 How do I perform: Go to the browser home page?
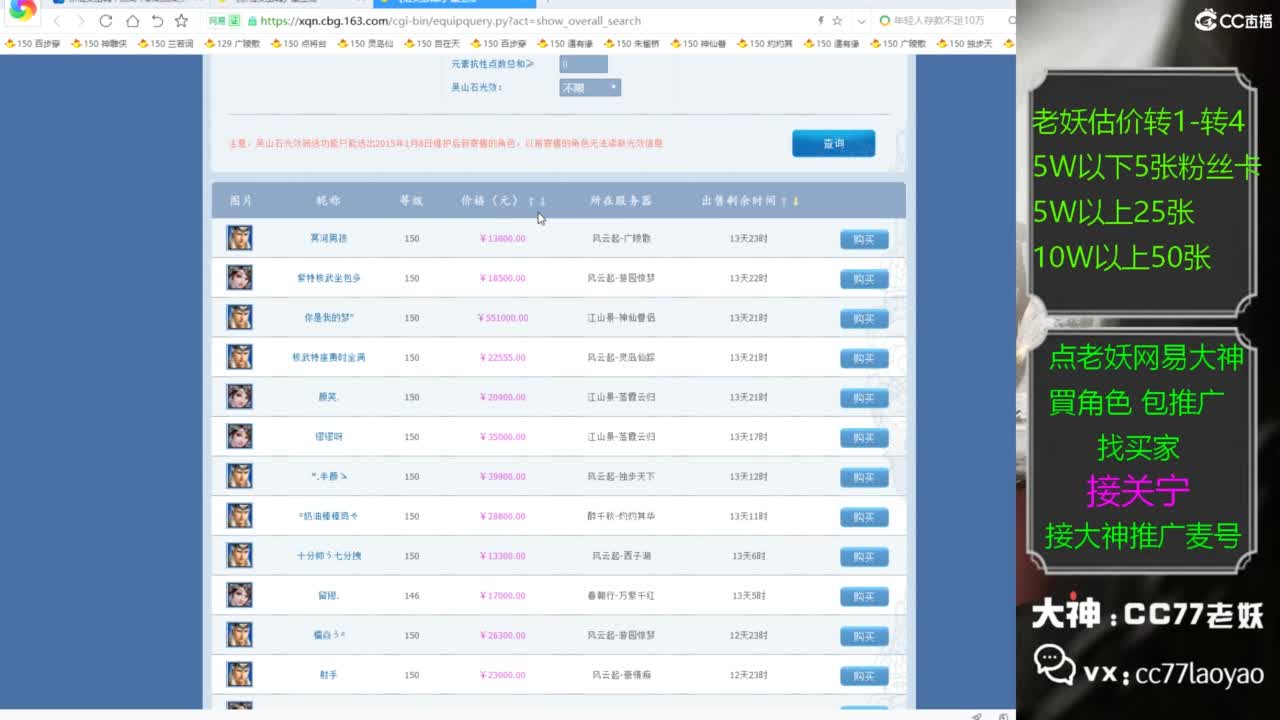click(x=132, y=21)
